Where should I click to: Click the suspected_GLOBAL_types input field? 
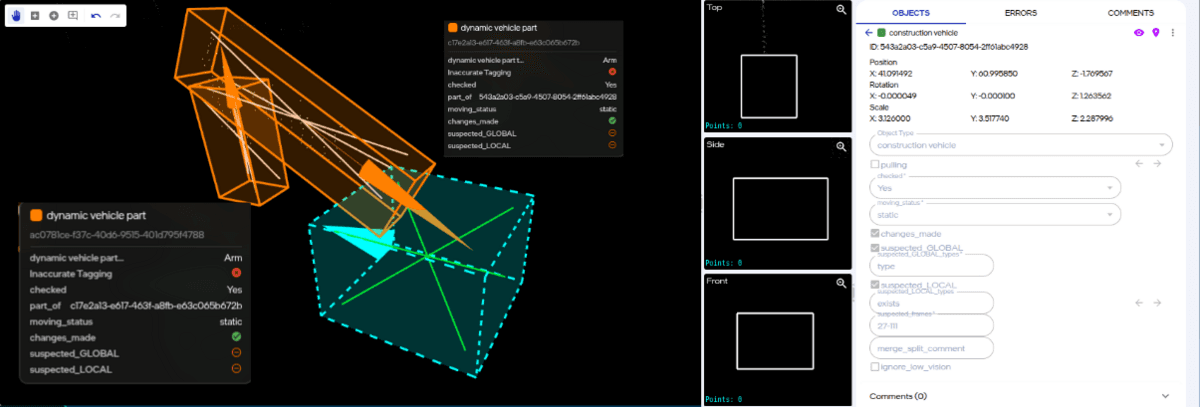tap(931, 266)
